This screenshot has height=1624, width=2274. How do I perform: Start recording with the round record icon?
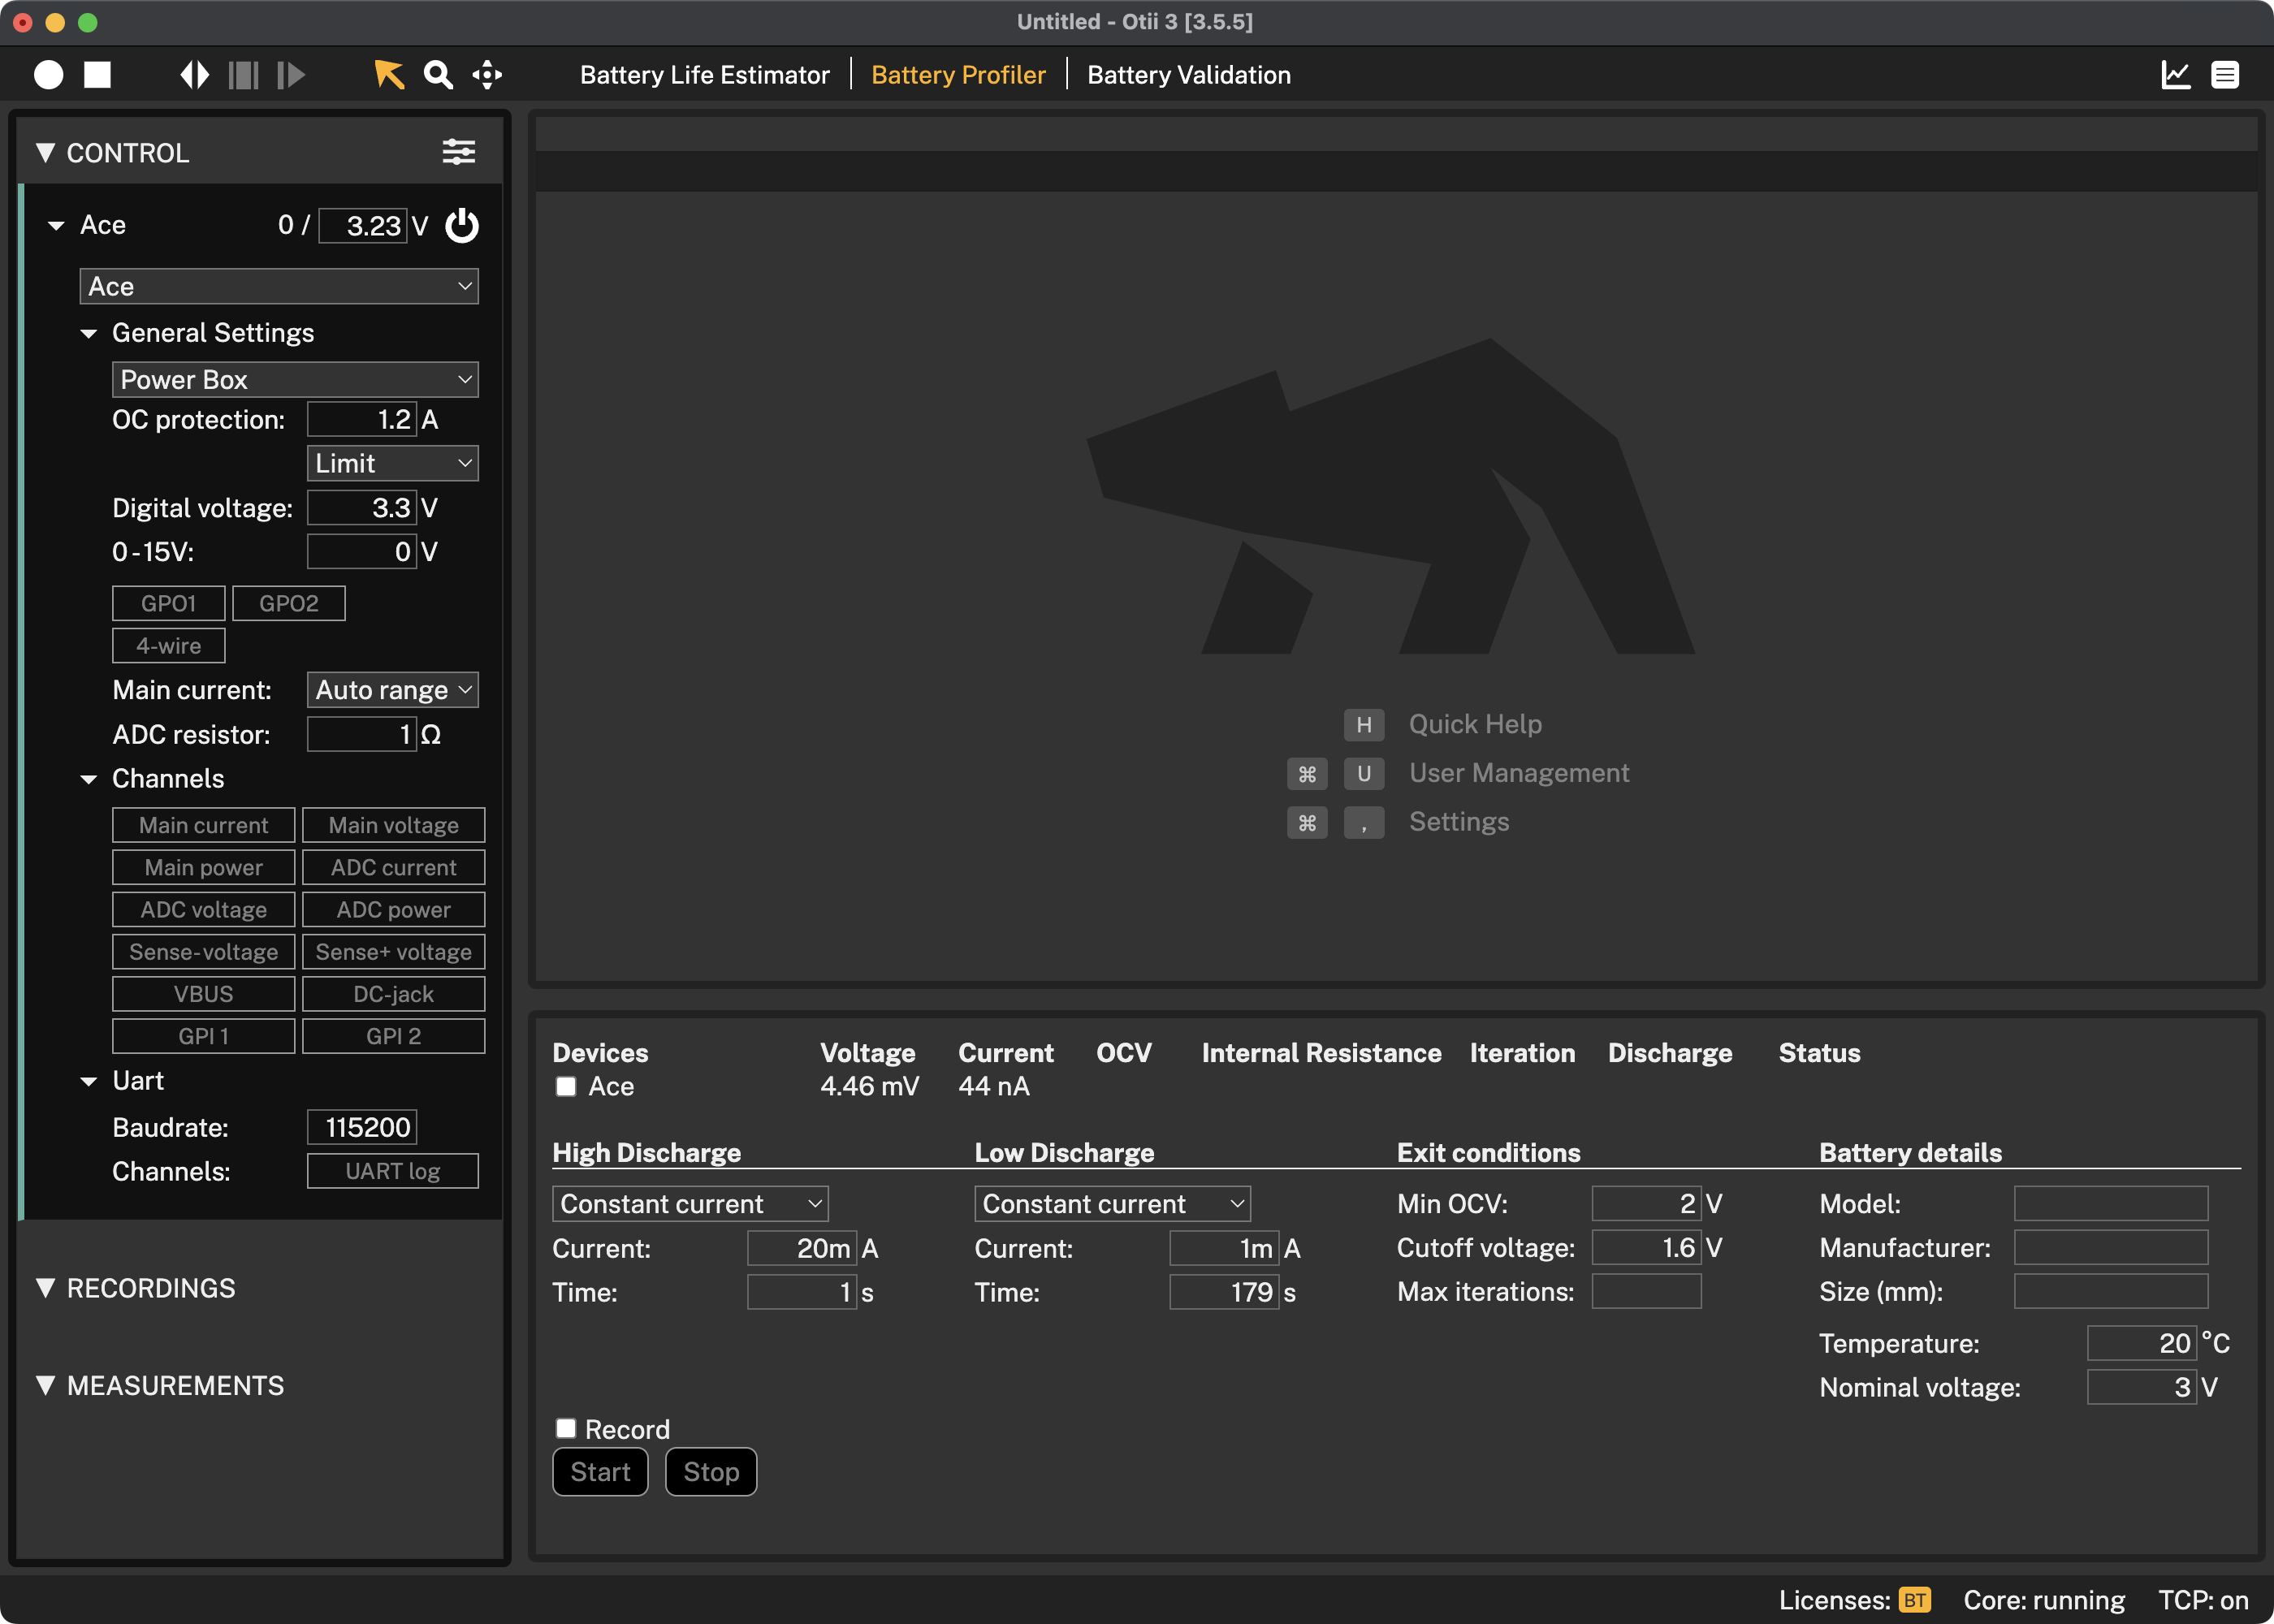(x=48, y=75)
